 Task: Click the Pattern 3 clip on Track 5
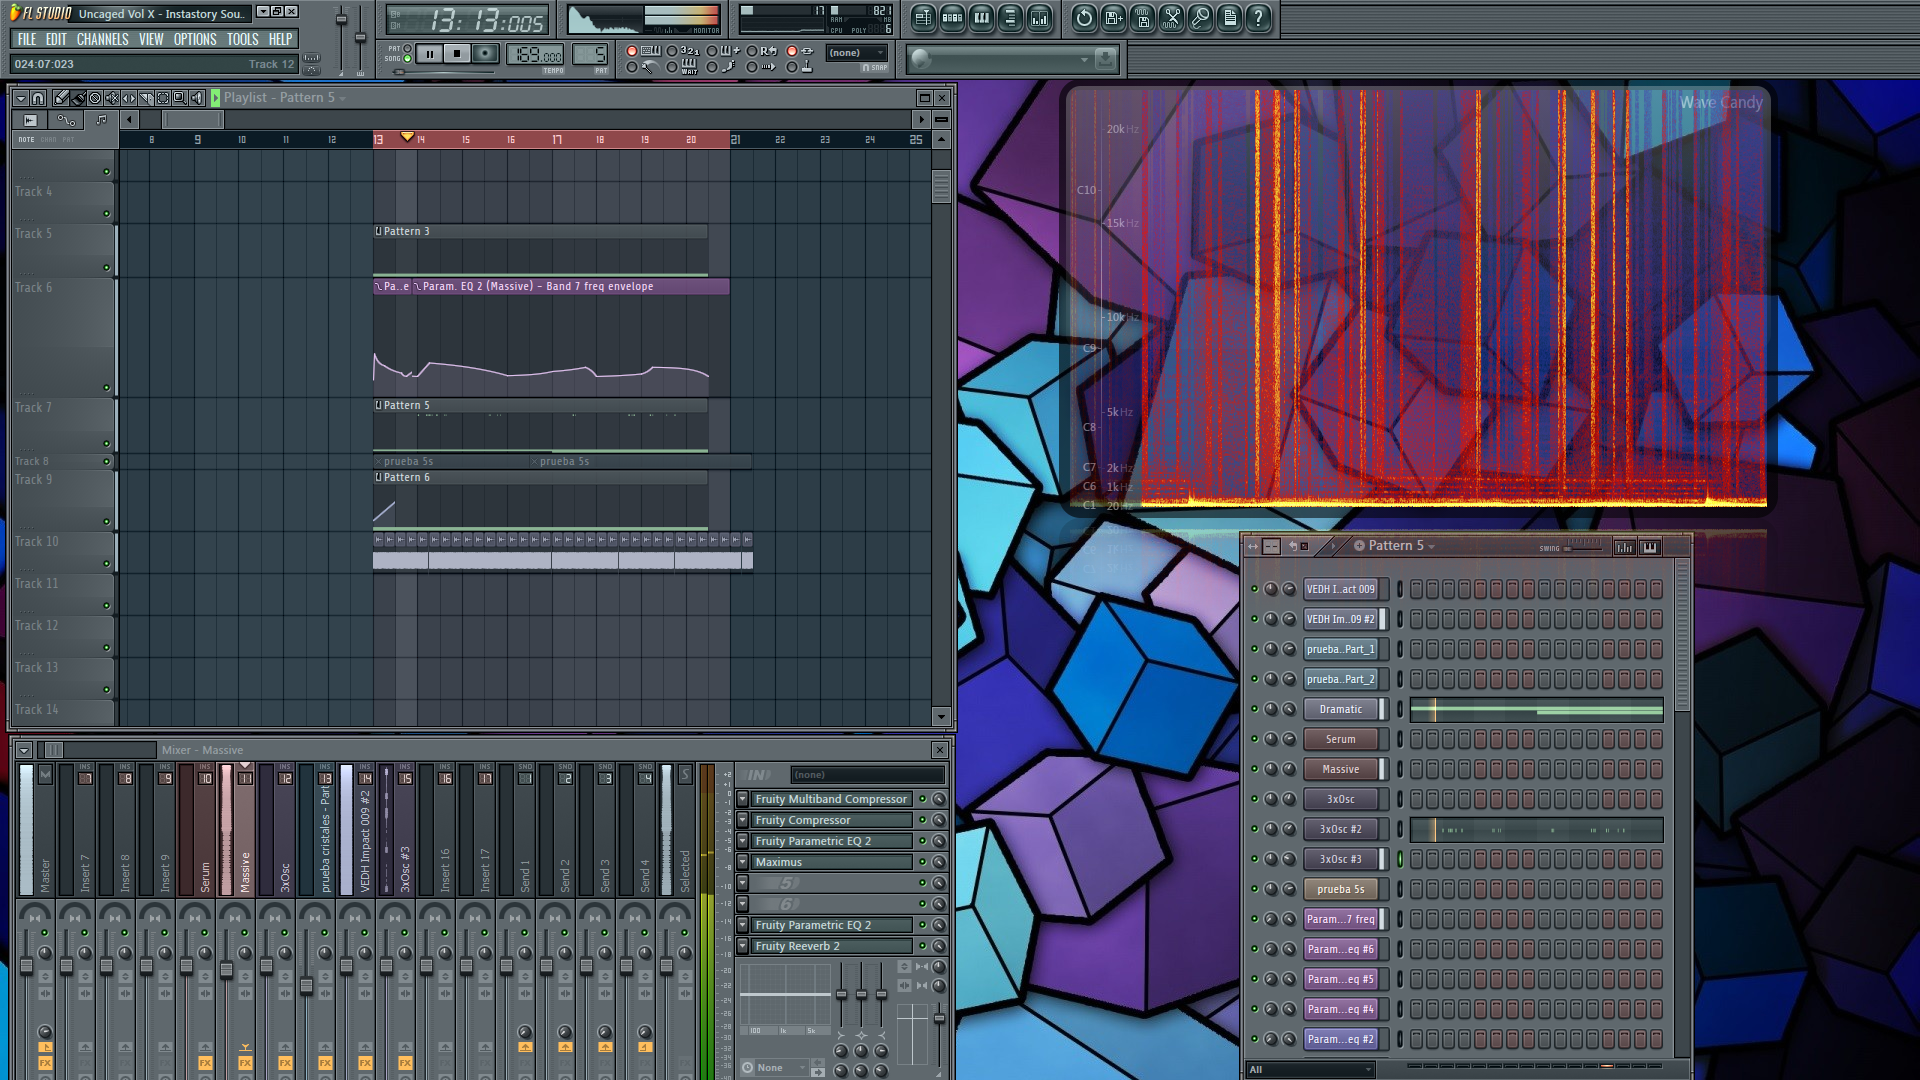pos(540,250)
